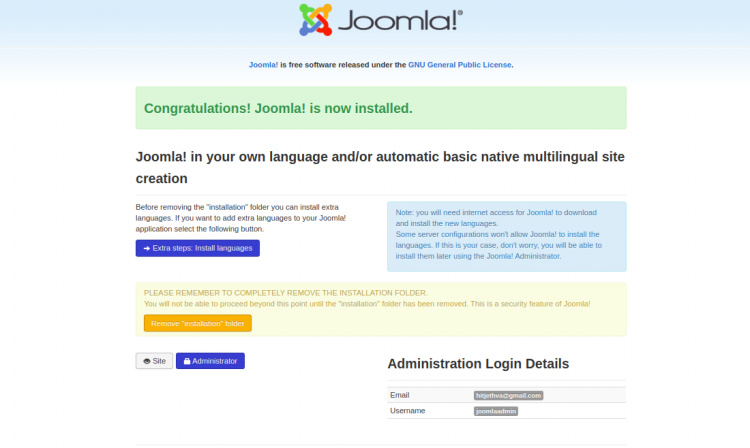
Task: Click the Administration Login Details heading
Action: point(478,364)
